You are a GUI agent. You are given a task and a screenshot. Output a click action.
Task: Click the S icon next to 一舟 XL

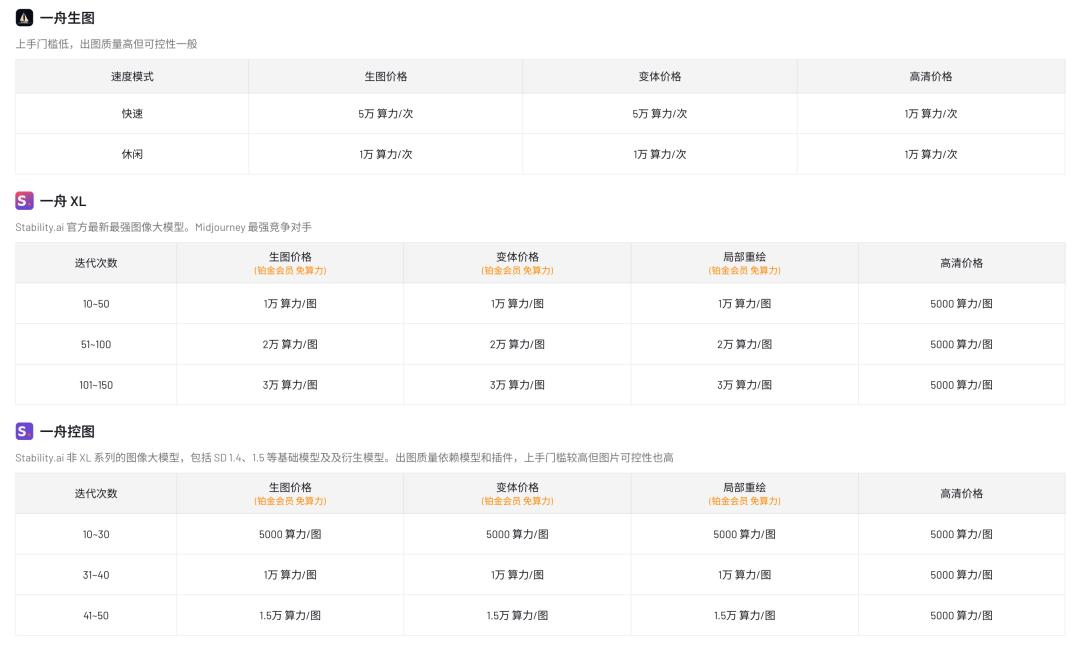click(x=24, y=201)
